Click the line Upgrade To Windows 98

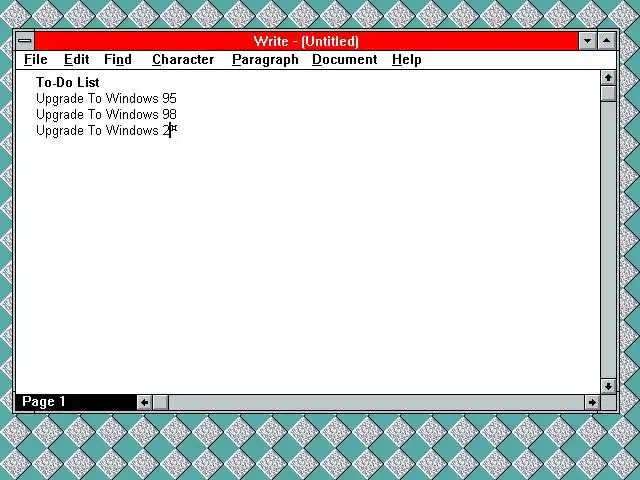(106, 114)
